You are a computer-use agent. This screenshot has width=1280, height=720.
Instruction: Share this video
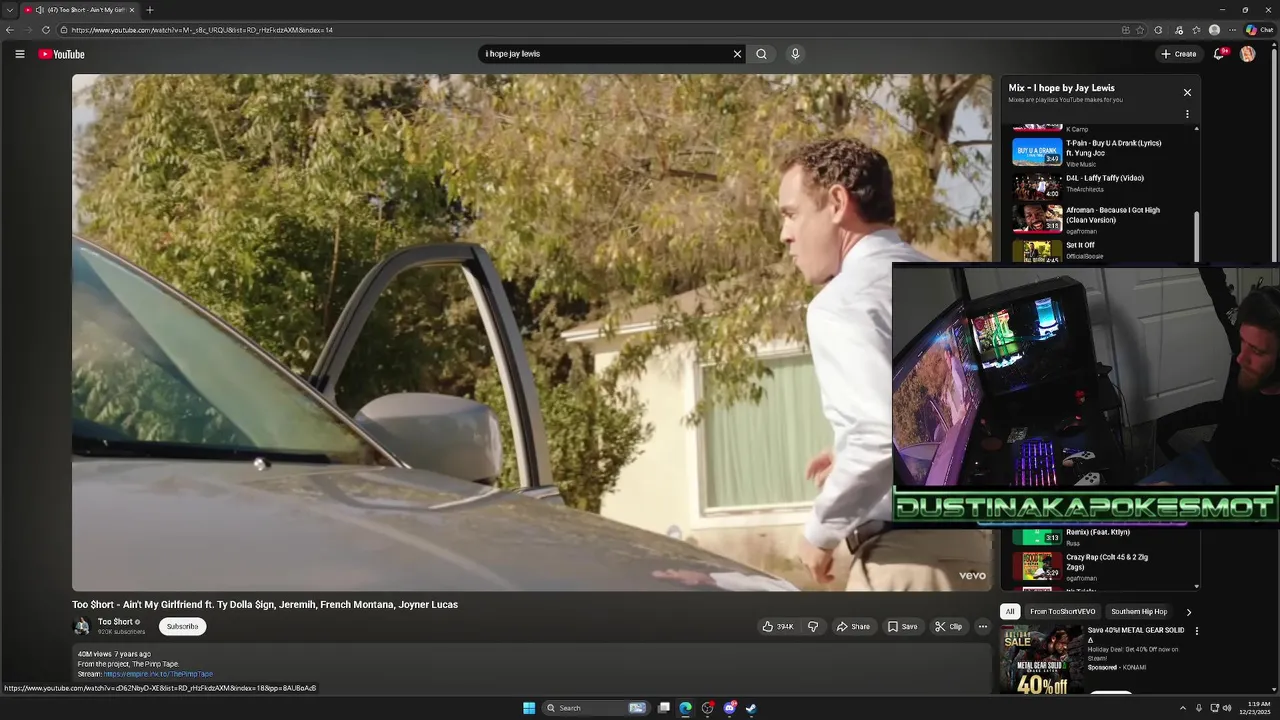(853, 627)
